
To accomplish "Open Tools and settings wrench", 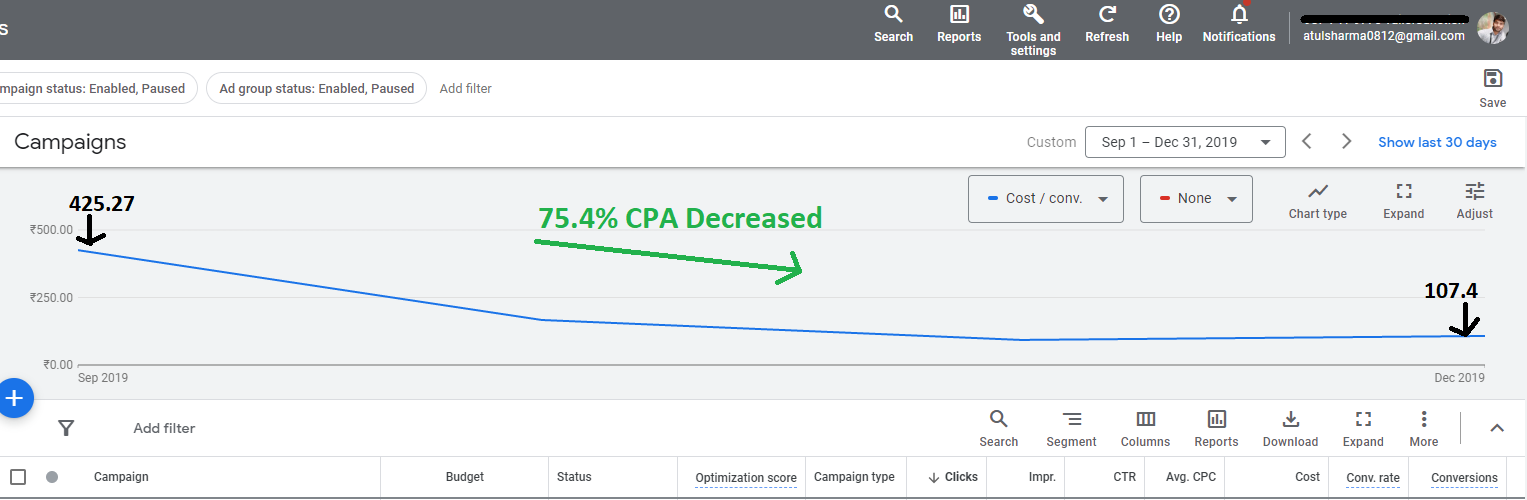I will [x=1033, y=15].
